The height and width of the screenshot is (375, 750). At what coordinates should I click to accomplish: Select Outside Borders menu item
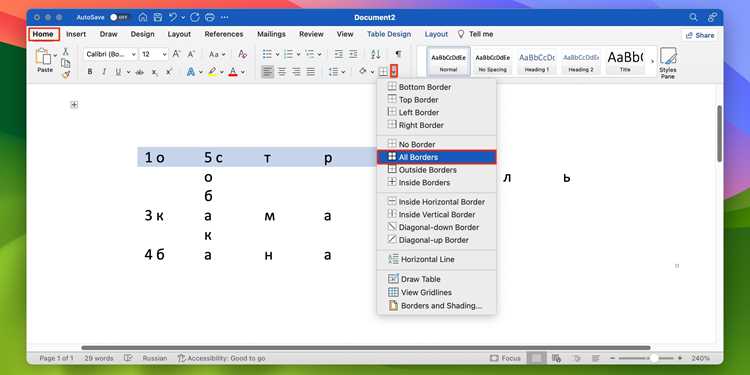tap(436, 170)
